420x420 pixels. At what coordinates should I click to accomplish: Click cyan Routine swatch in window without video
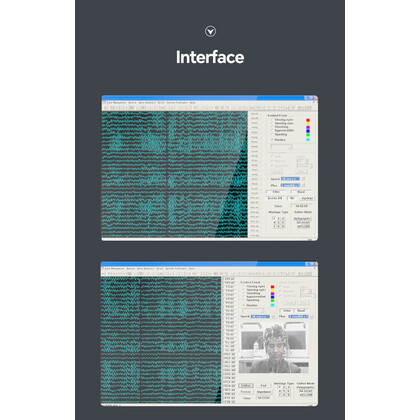[308, 140]
